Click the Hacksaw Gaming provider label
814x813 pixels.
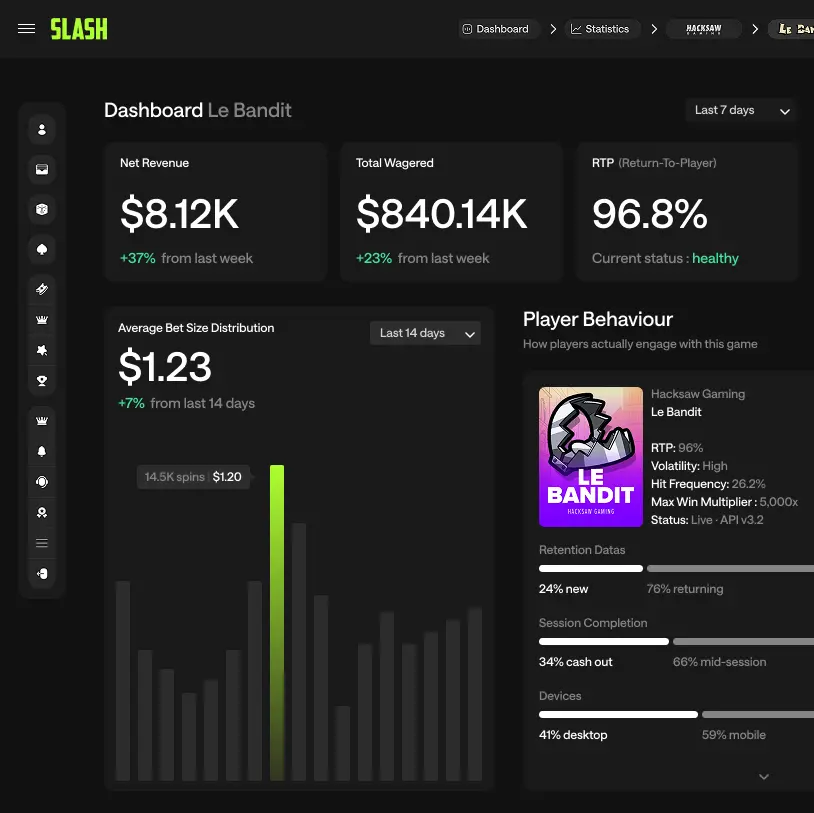[x=698, y=394]
